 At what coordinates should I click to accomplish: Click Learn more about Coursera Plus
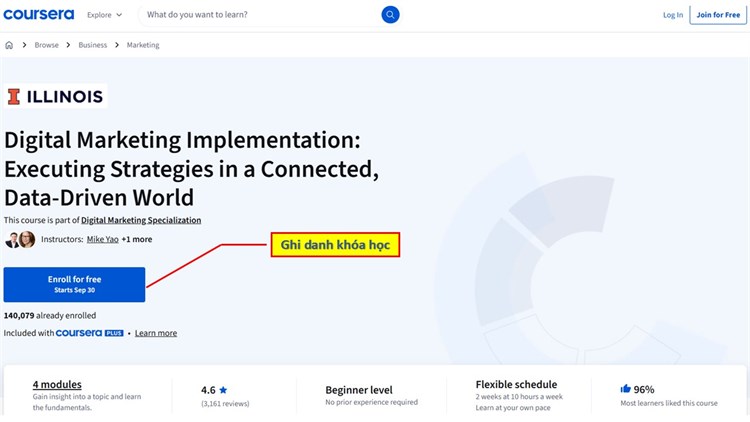[156, 333]
